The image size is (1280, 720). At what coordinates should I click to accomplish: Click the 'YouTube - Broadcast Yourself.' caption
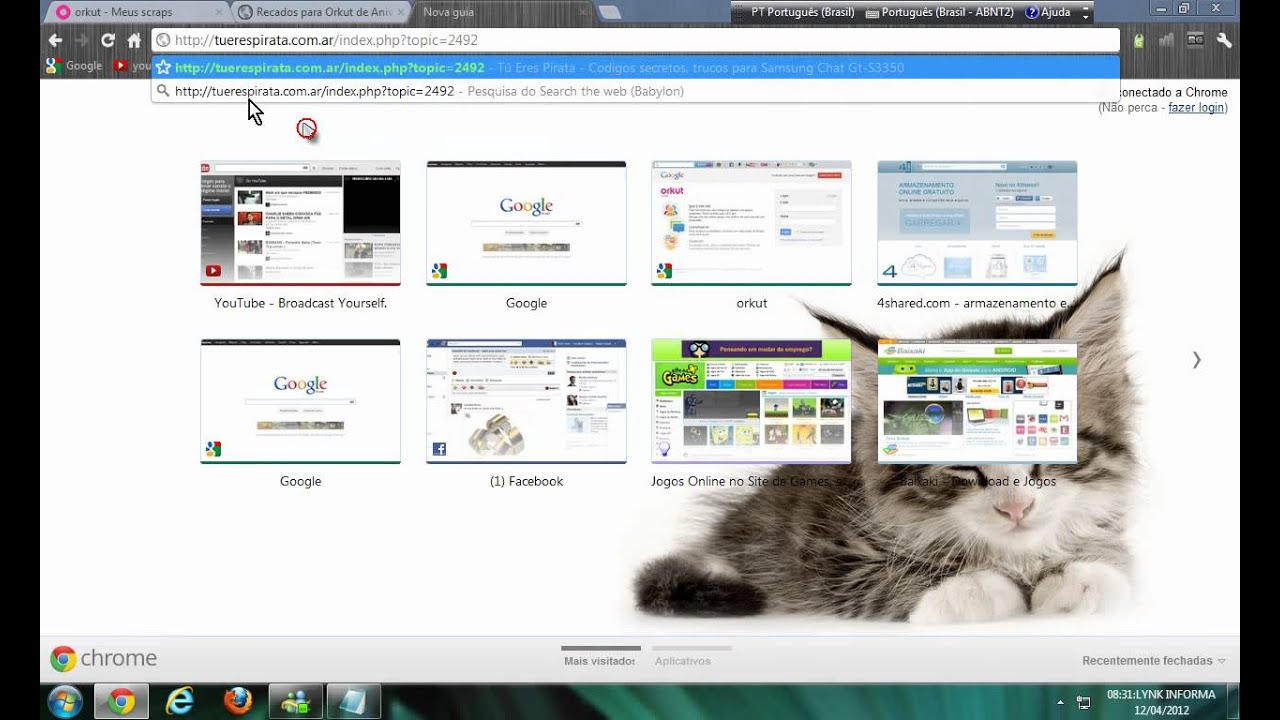coord(300,303)
